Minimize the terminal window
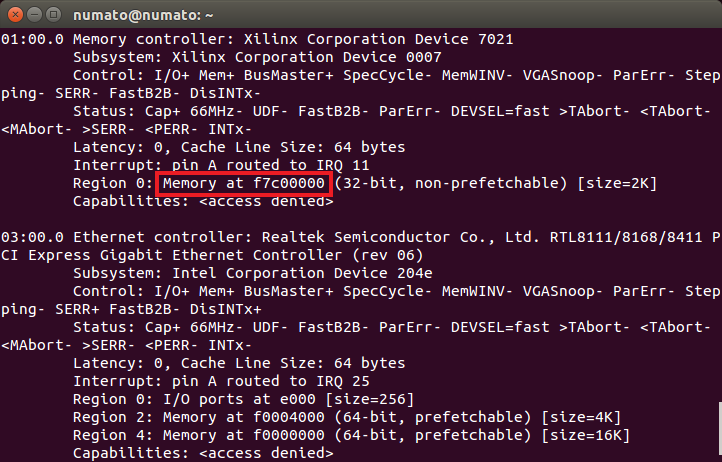 (x=33, y=14)
